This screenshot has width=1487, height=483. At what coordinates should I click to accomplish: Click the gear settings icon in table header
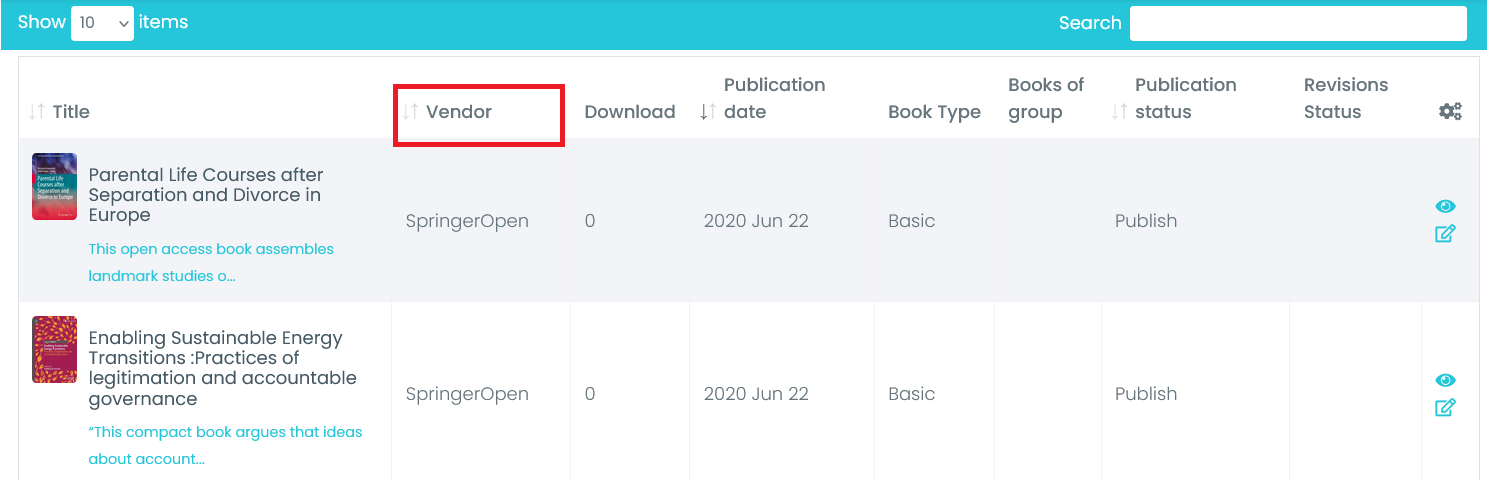click(x=1450, y=112)
